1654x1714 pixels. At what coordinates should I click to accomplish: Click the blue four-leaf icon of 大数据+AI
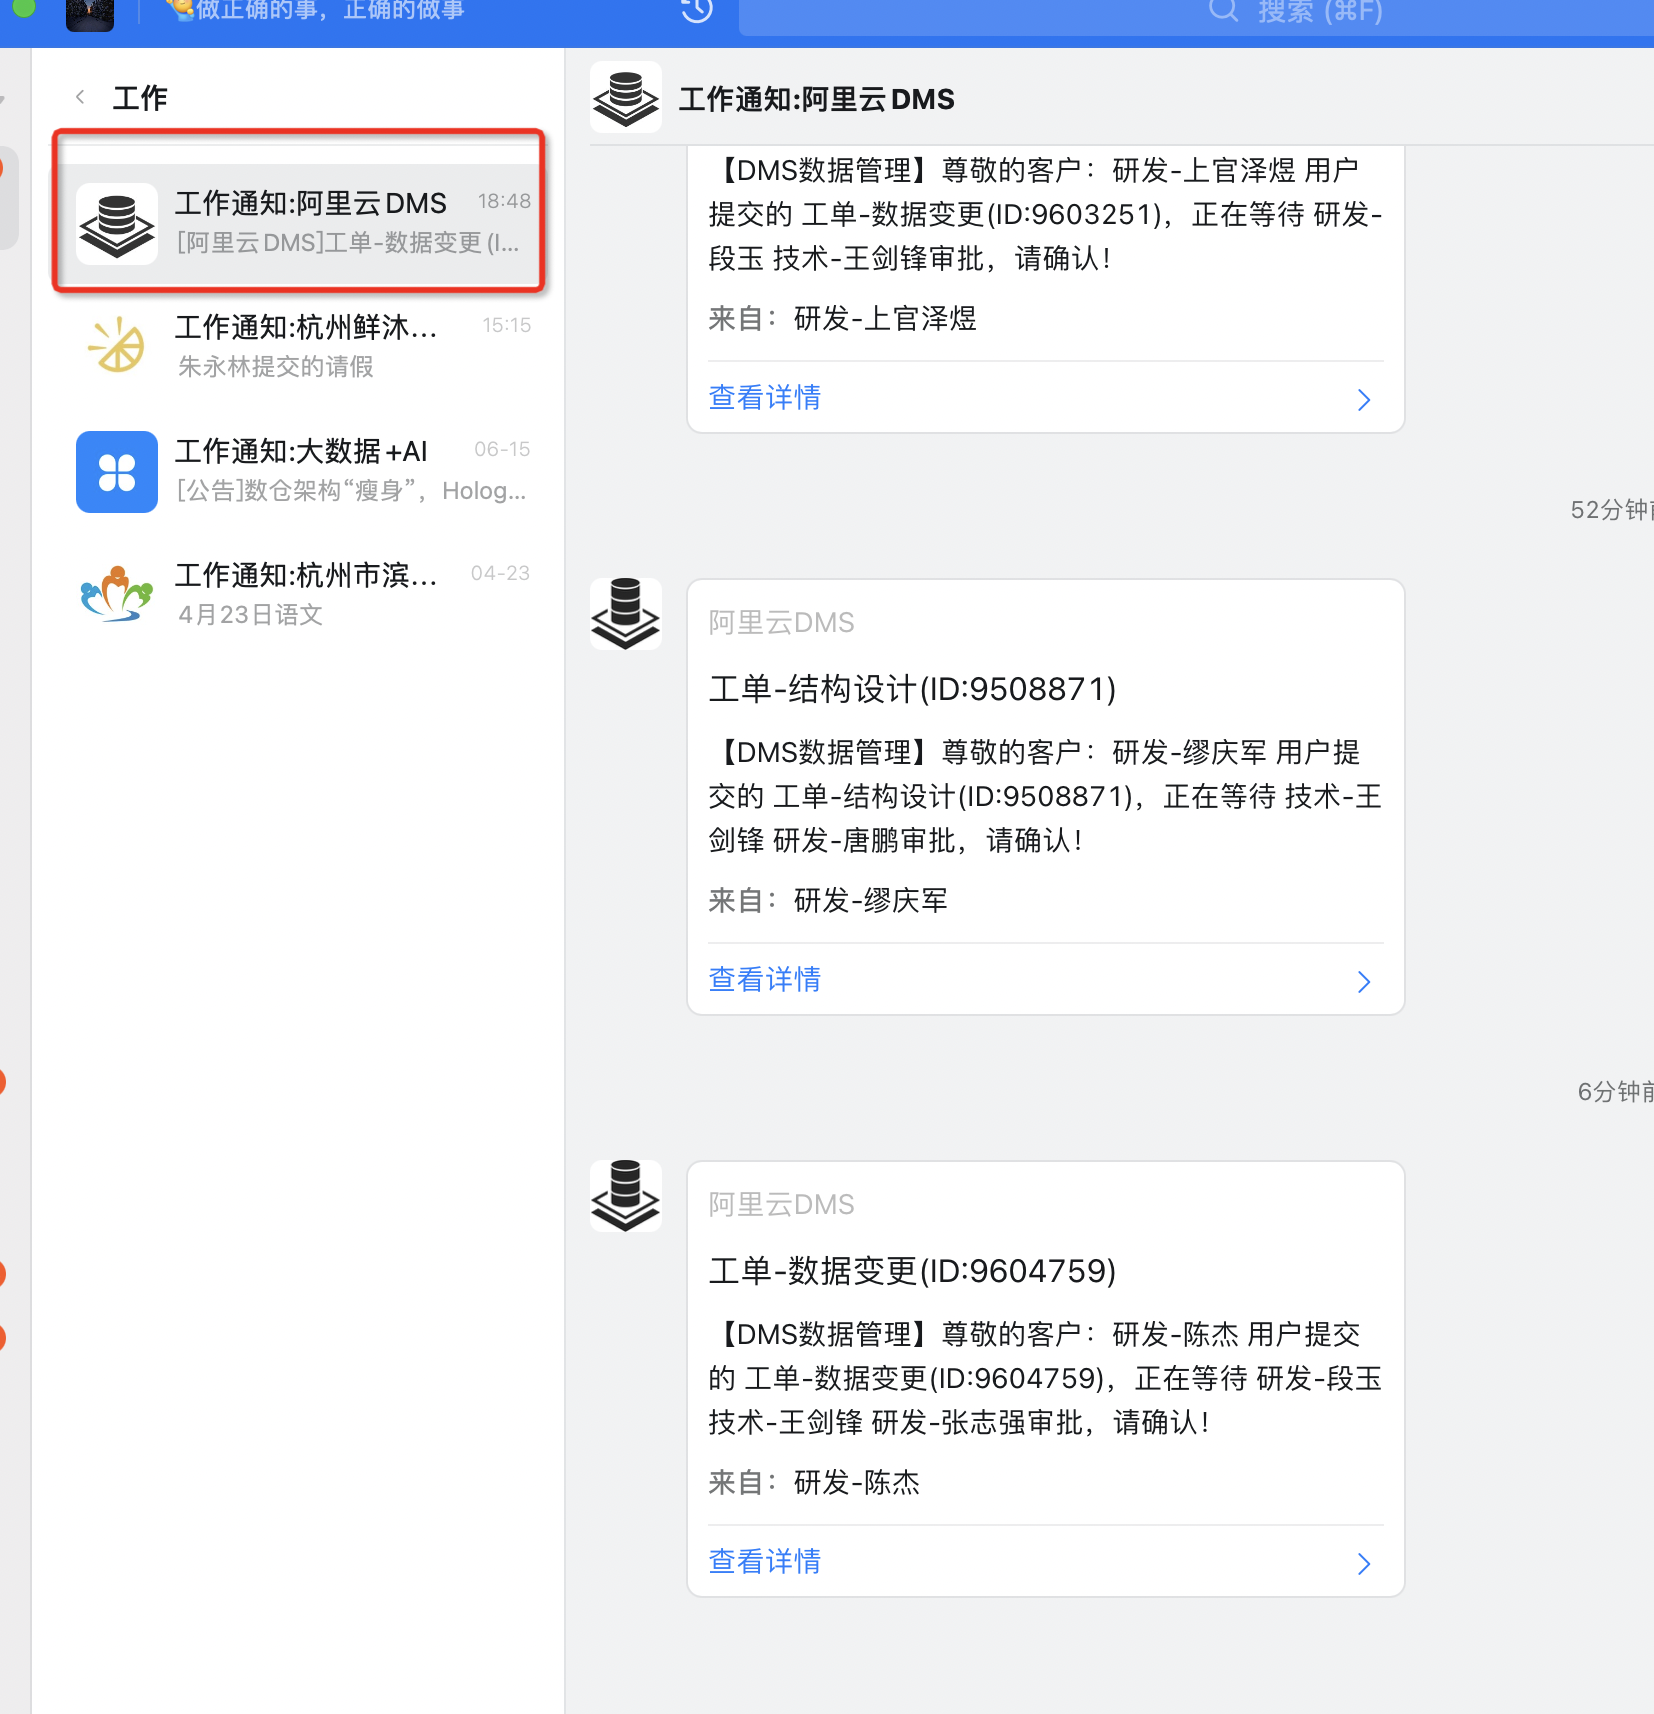pyautogui.click(x=117, y=472)
